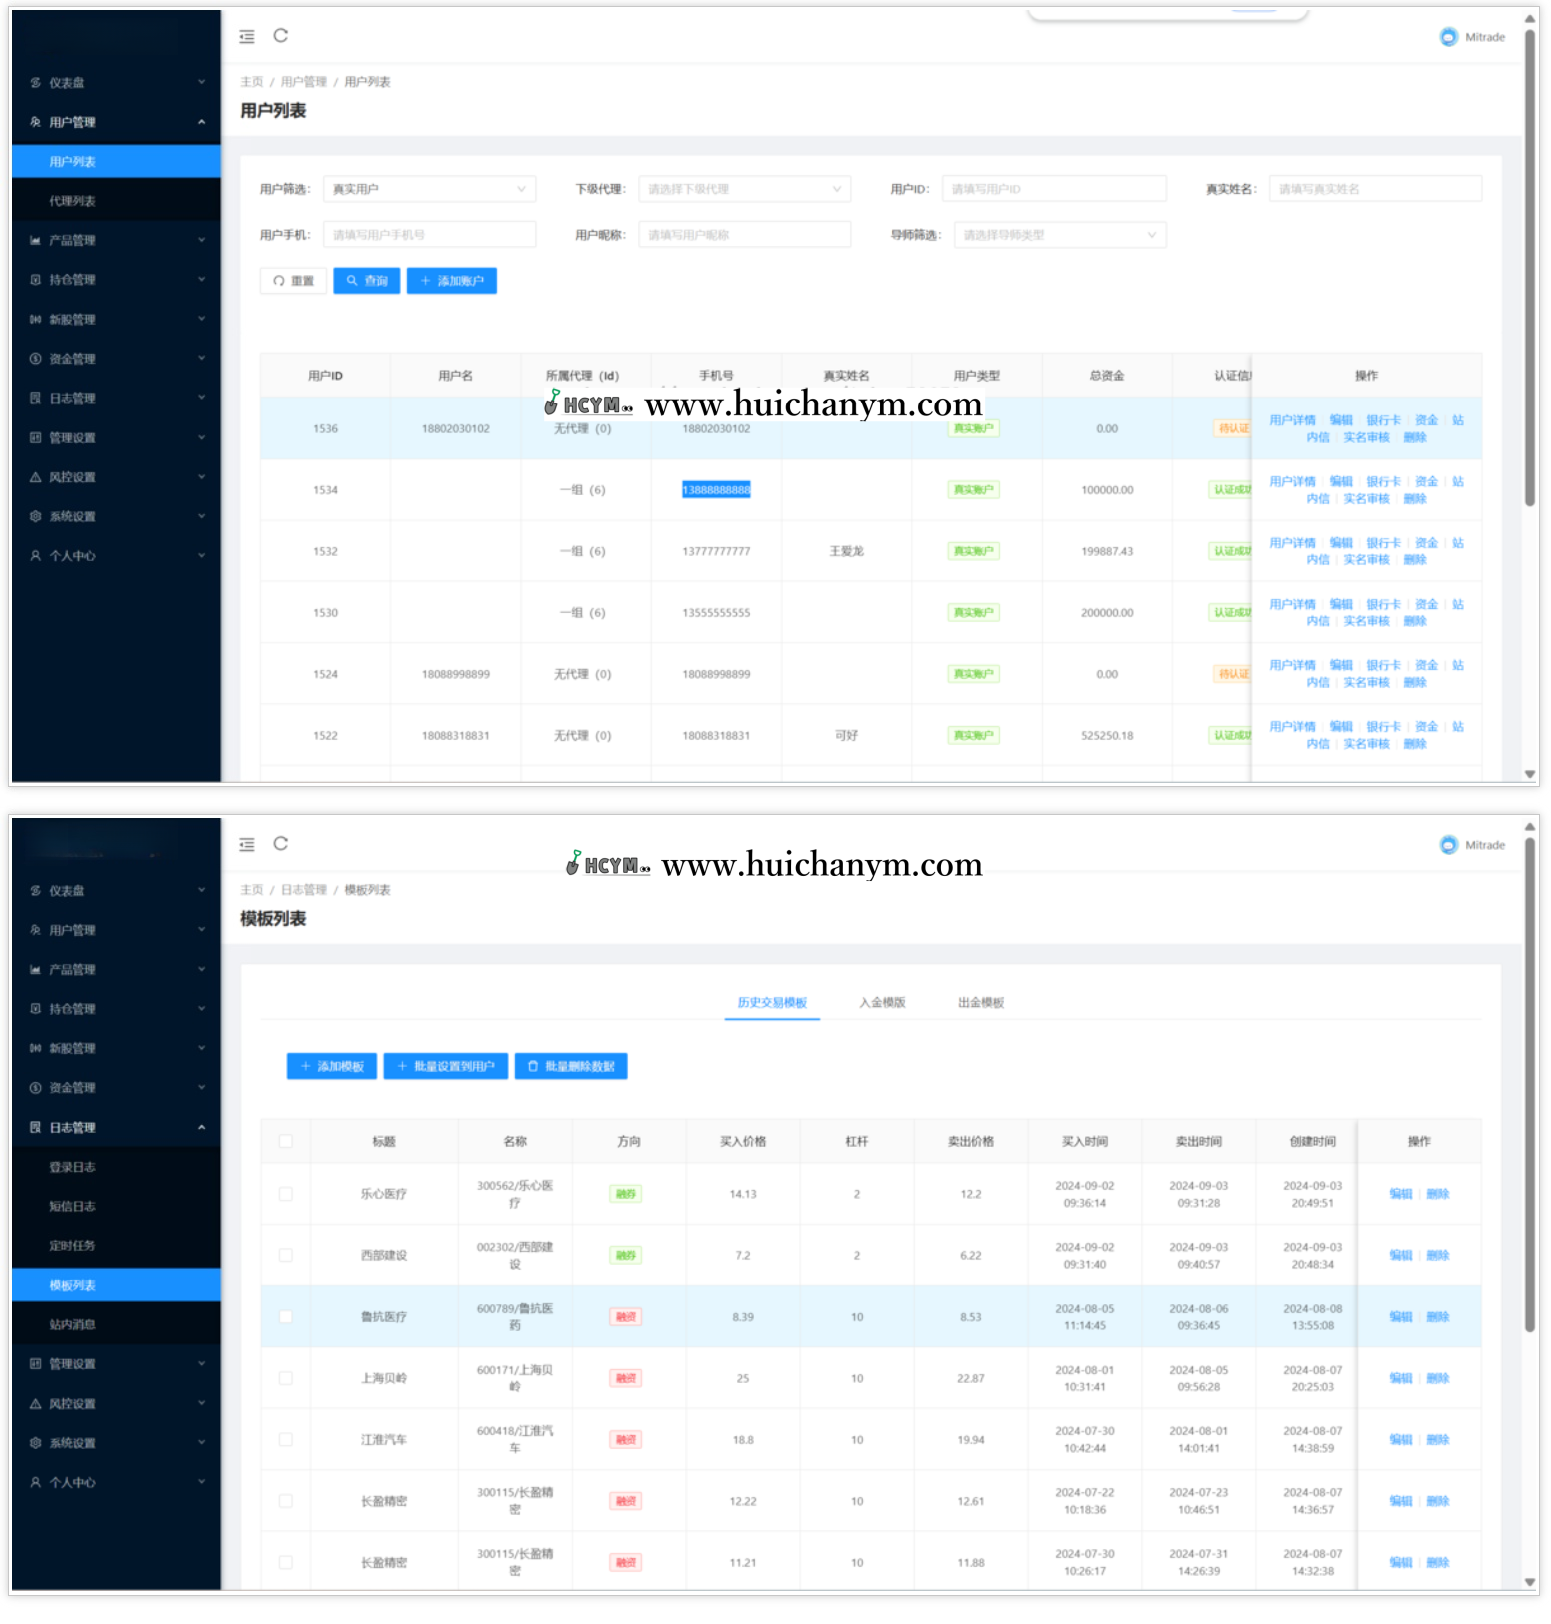The width and height of the screenshot is (1551, 1624).
Task: Open the 下级代理 dropdown
Action: coord(744,189)
